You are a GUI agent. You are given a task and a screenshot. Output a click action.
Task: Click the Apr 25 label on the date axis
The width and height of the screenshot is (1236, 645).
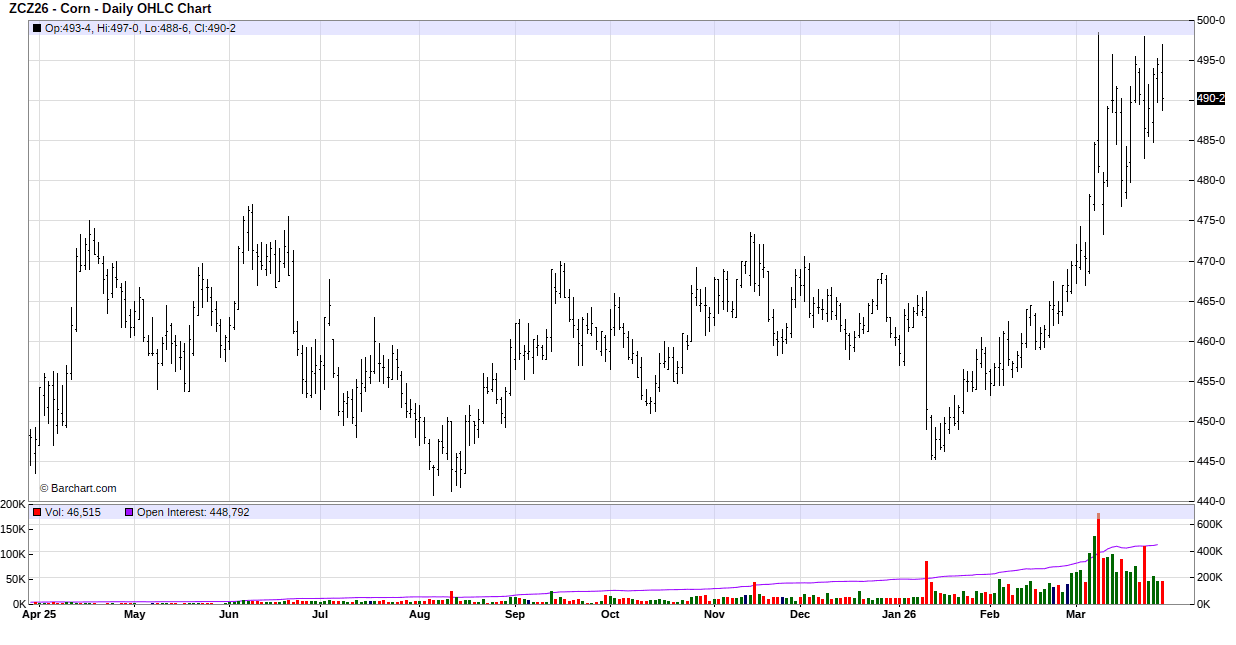(x=39, y=615)
